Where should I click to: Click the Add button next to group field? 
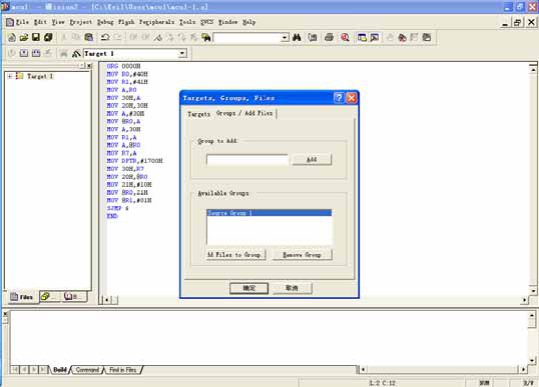point(311,159)
